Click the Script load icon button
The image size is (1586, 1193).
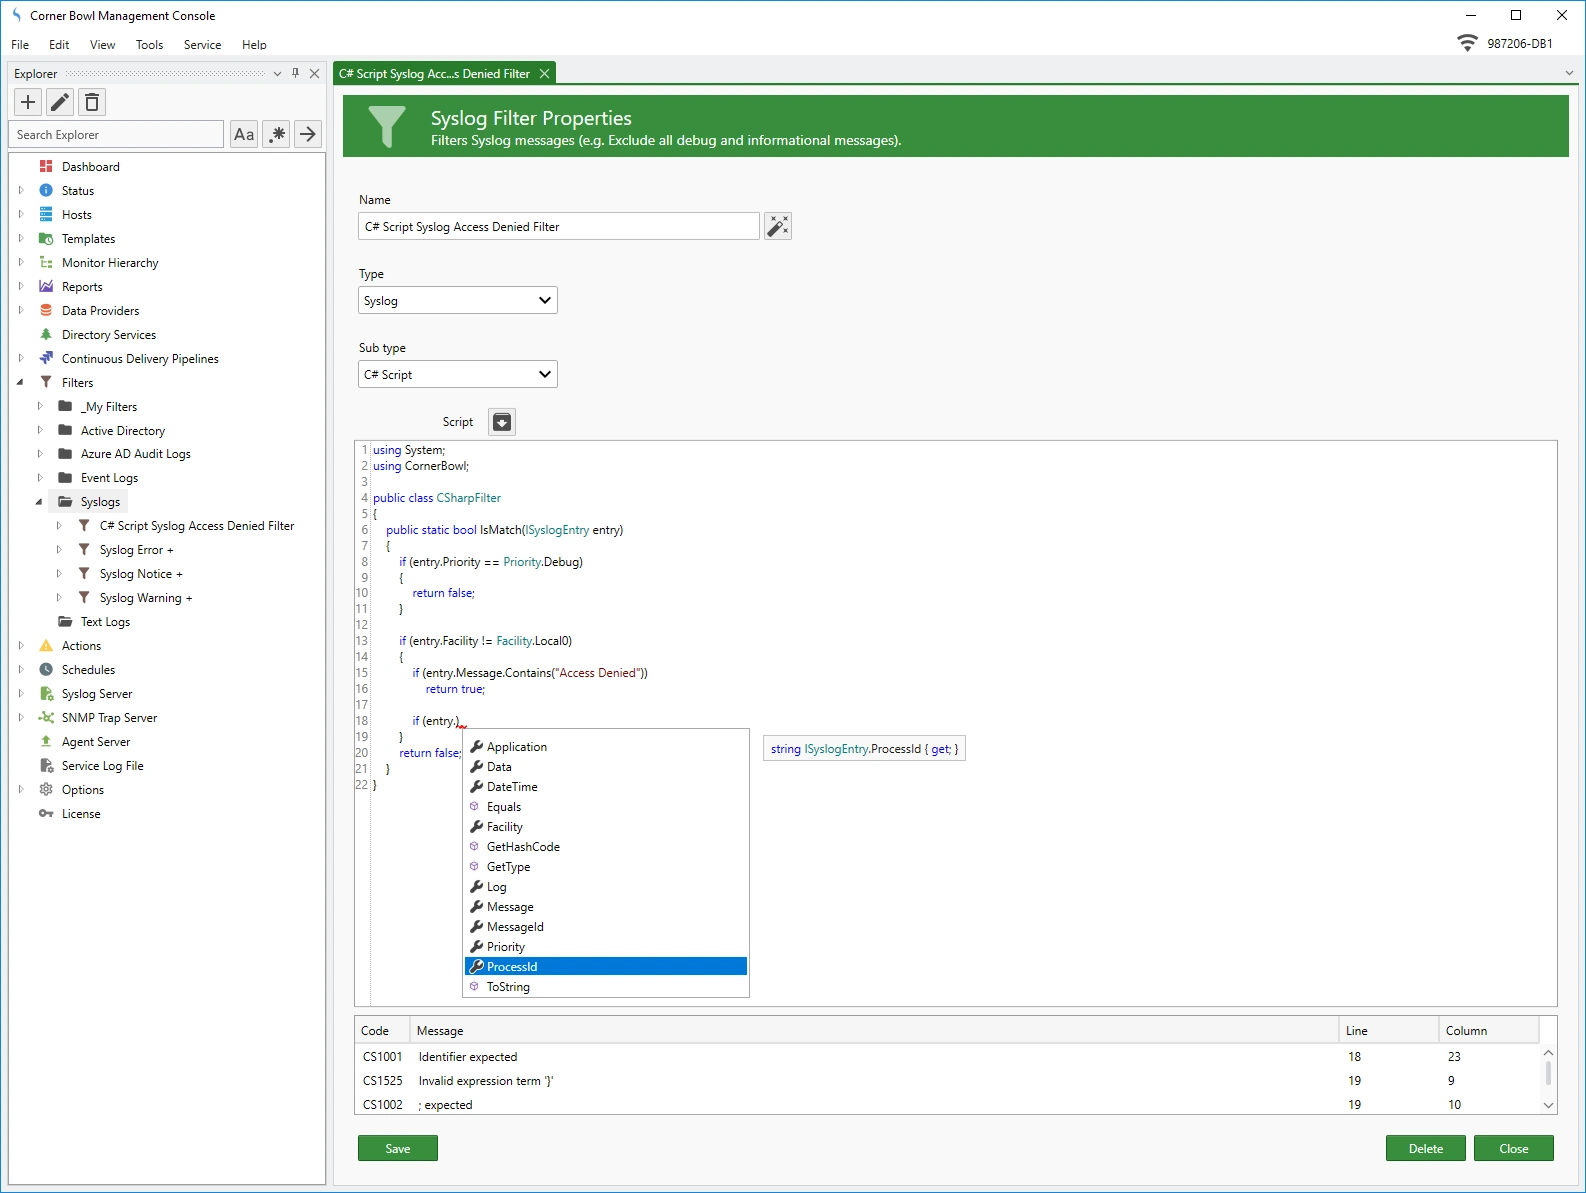(502, 422)
